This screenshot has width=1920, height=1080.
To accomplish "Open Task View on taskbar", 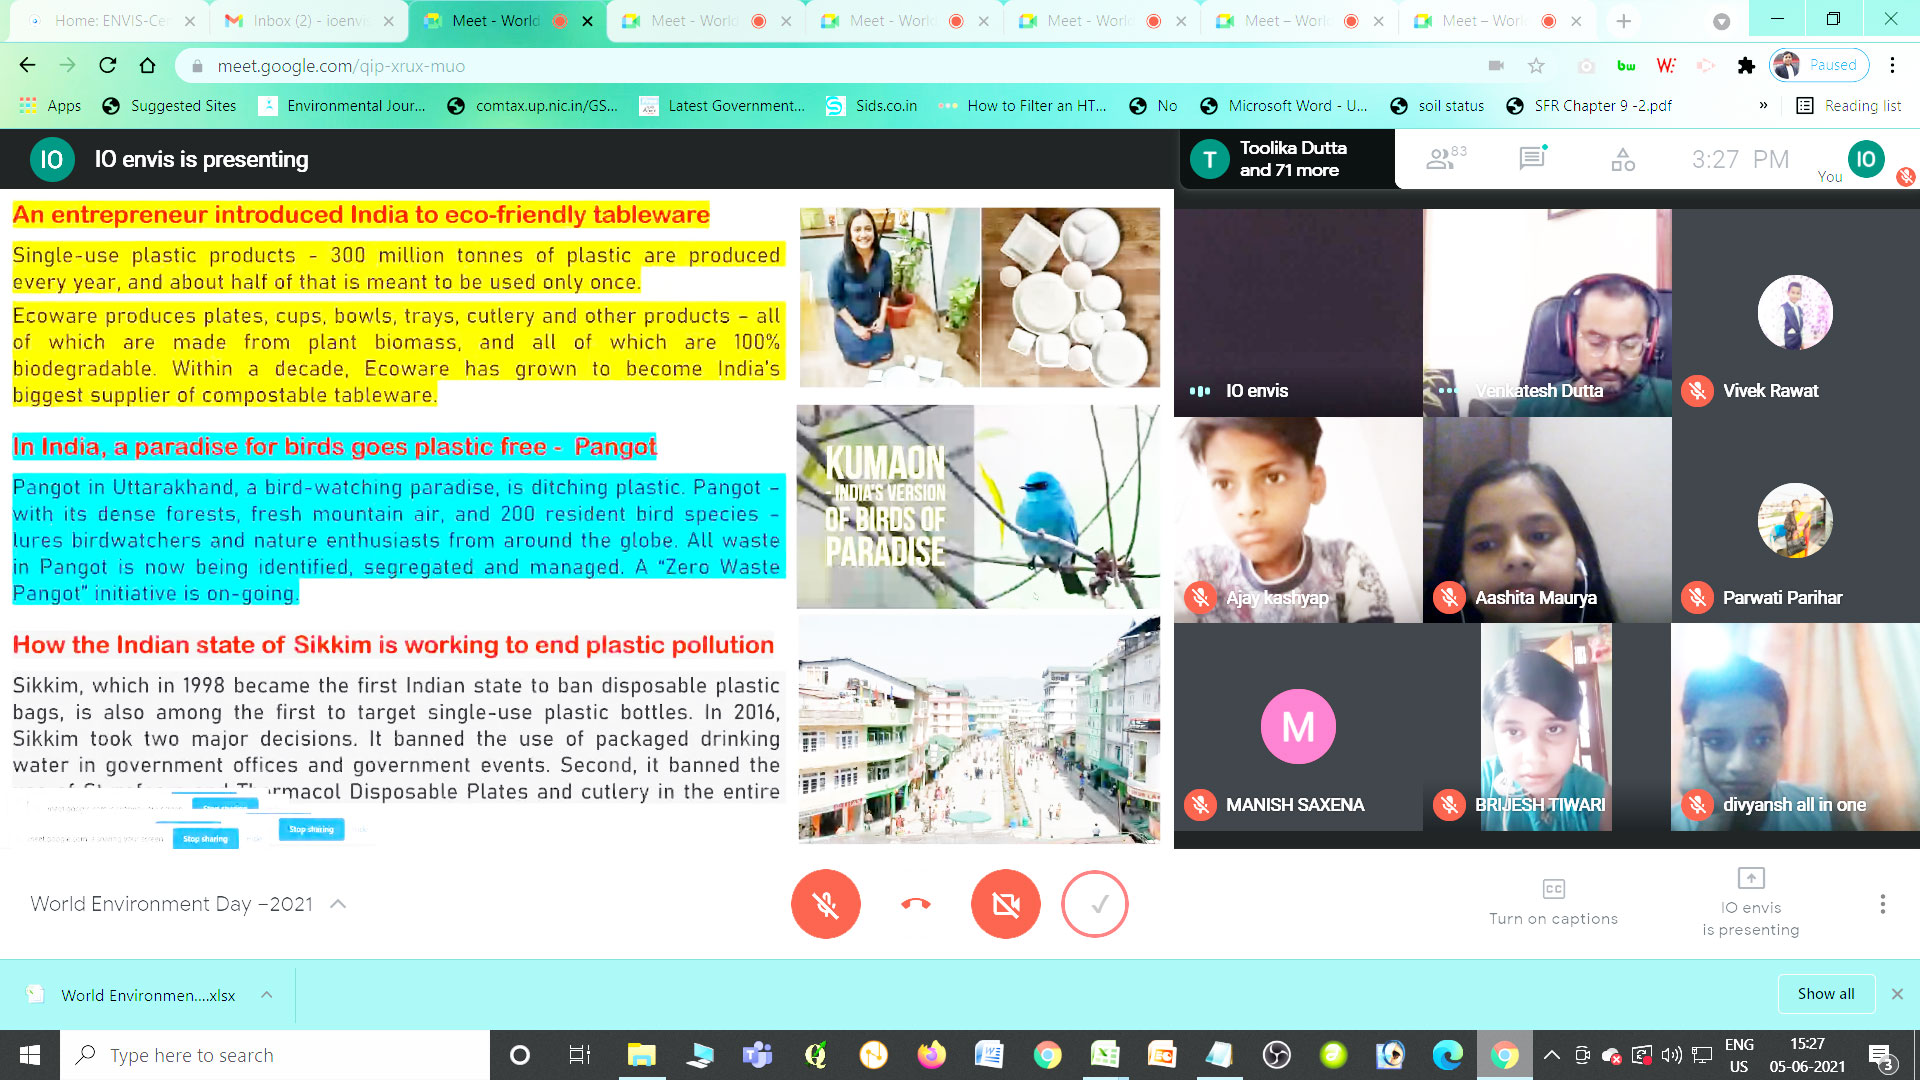I will click(x=579, y=1055).
